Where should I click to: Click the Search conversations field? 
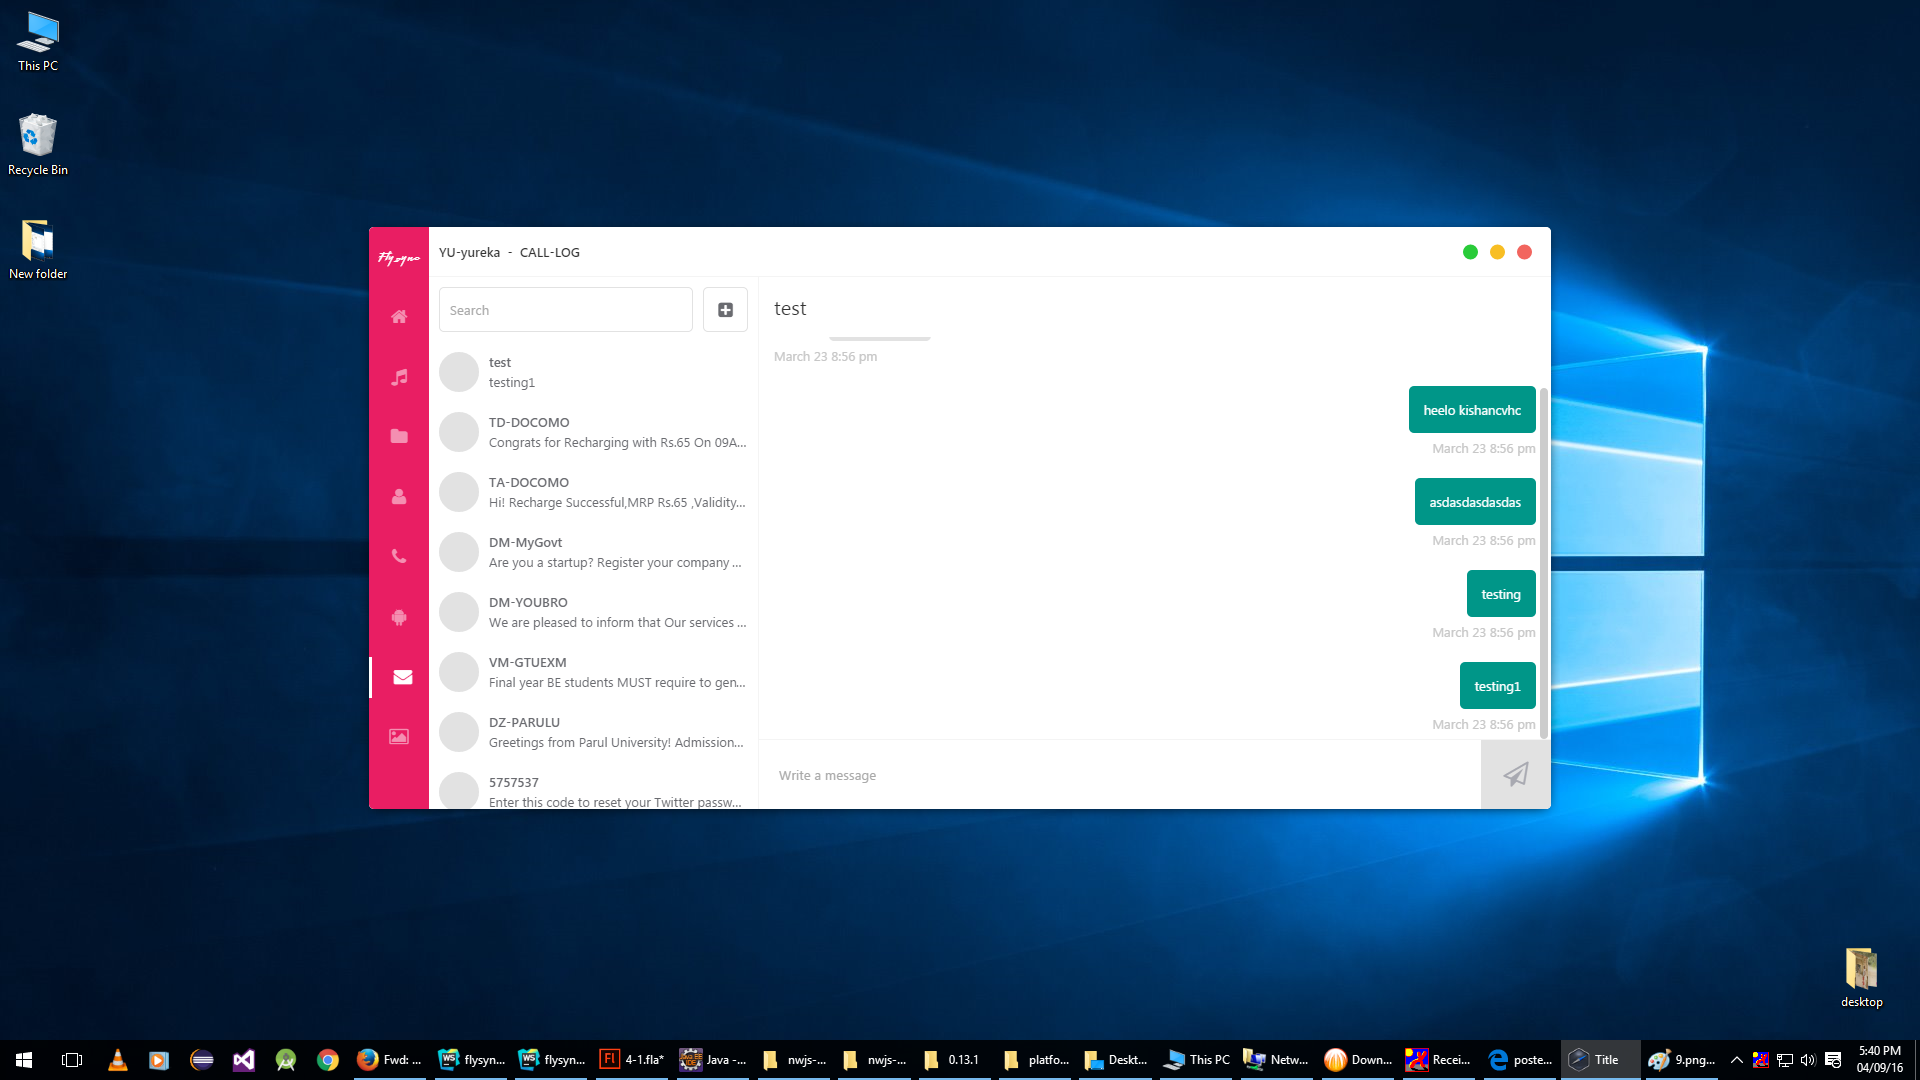[x=565, y=310]
